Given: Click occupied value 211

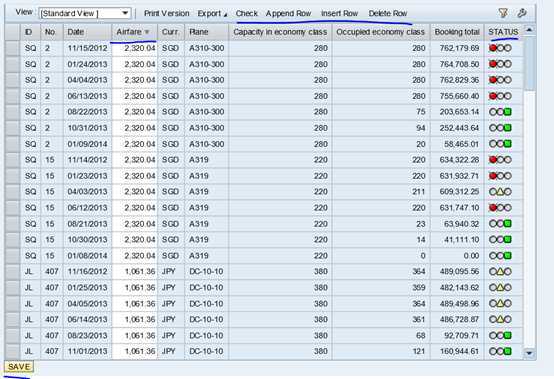Looking at the screenshot, I should click(x=419, y=192).
